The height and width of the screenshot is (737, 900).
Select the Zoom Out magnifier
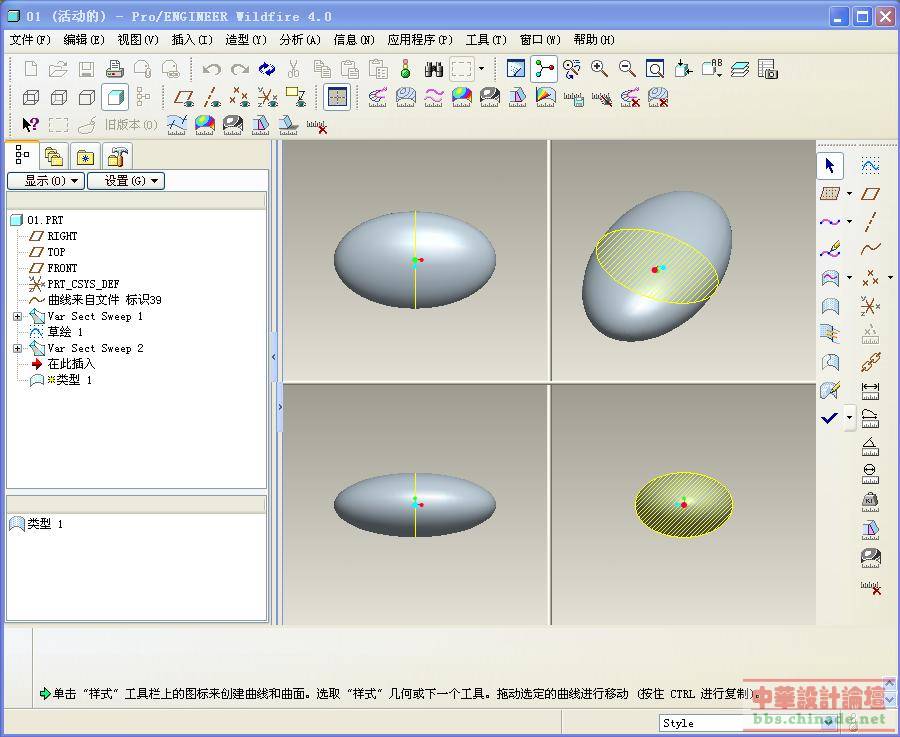[627, 69]
